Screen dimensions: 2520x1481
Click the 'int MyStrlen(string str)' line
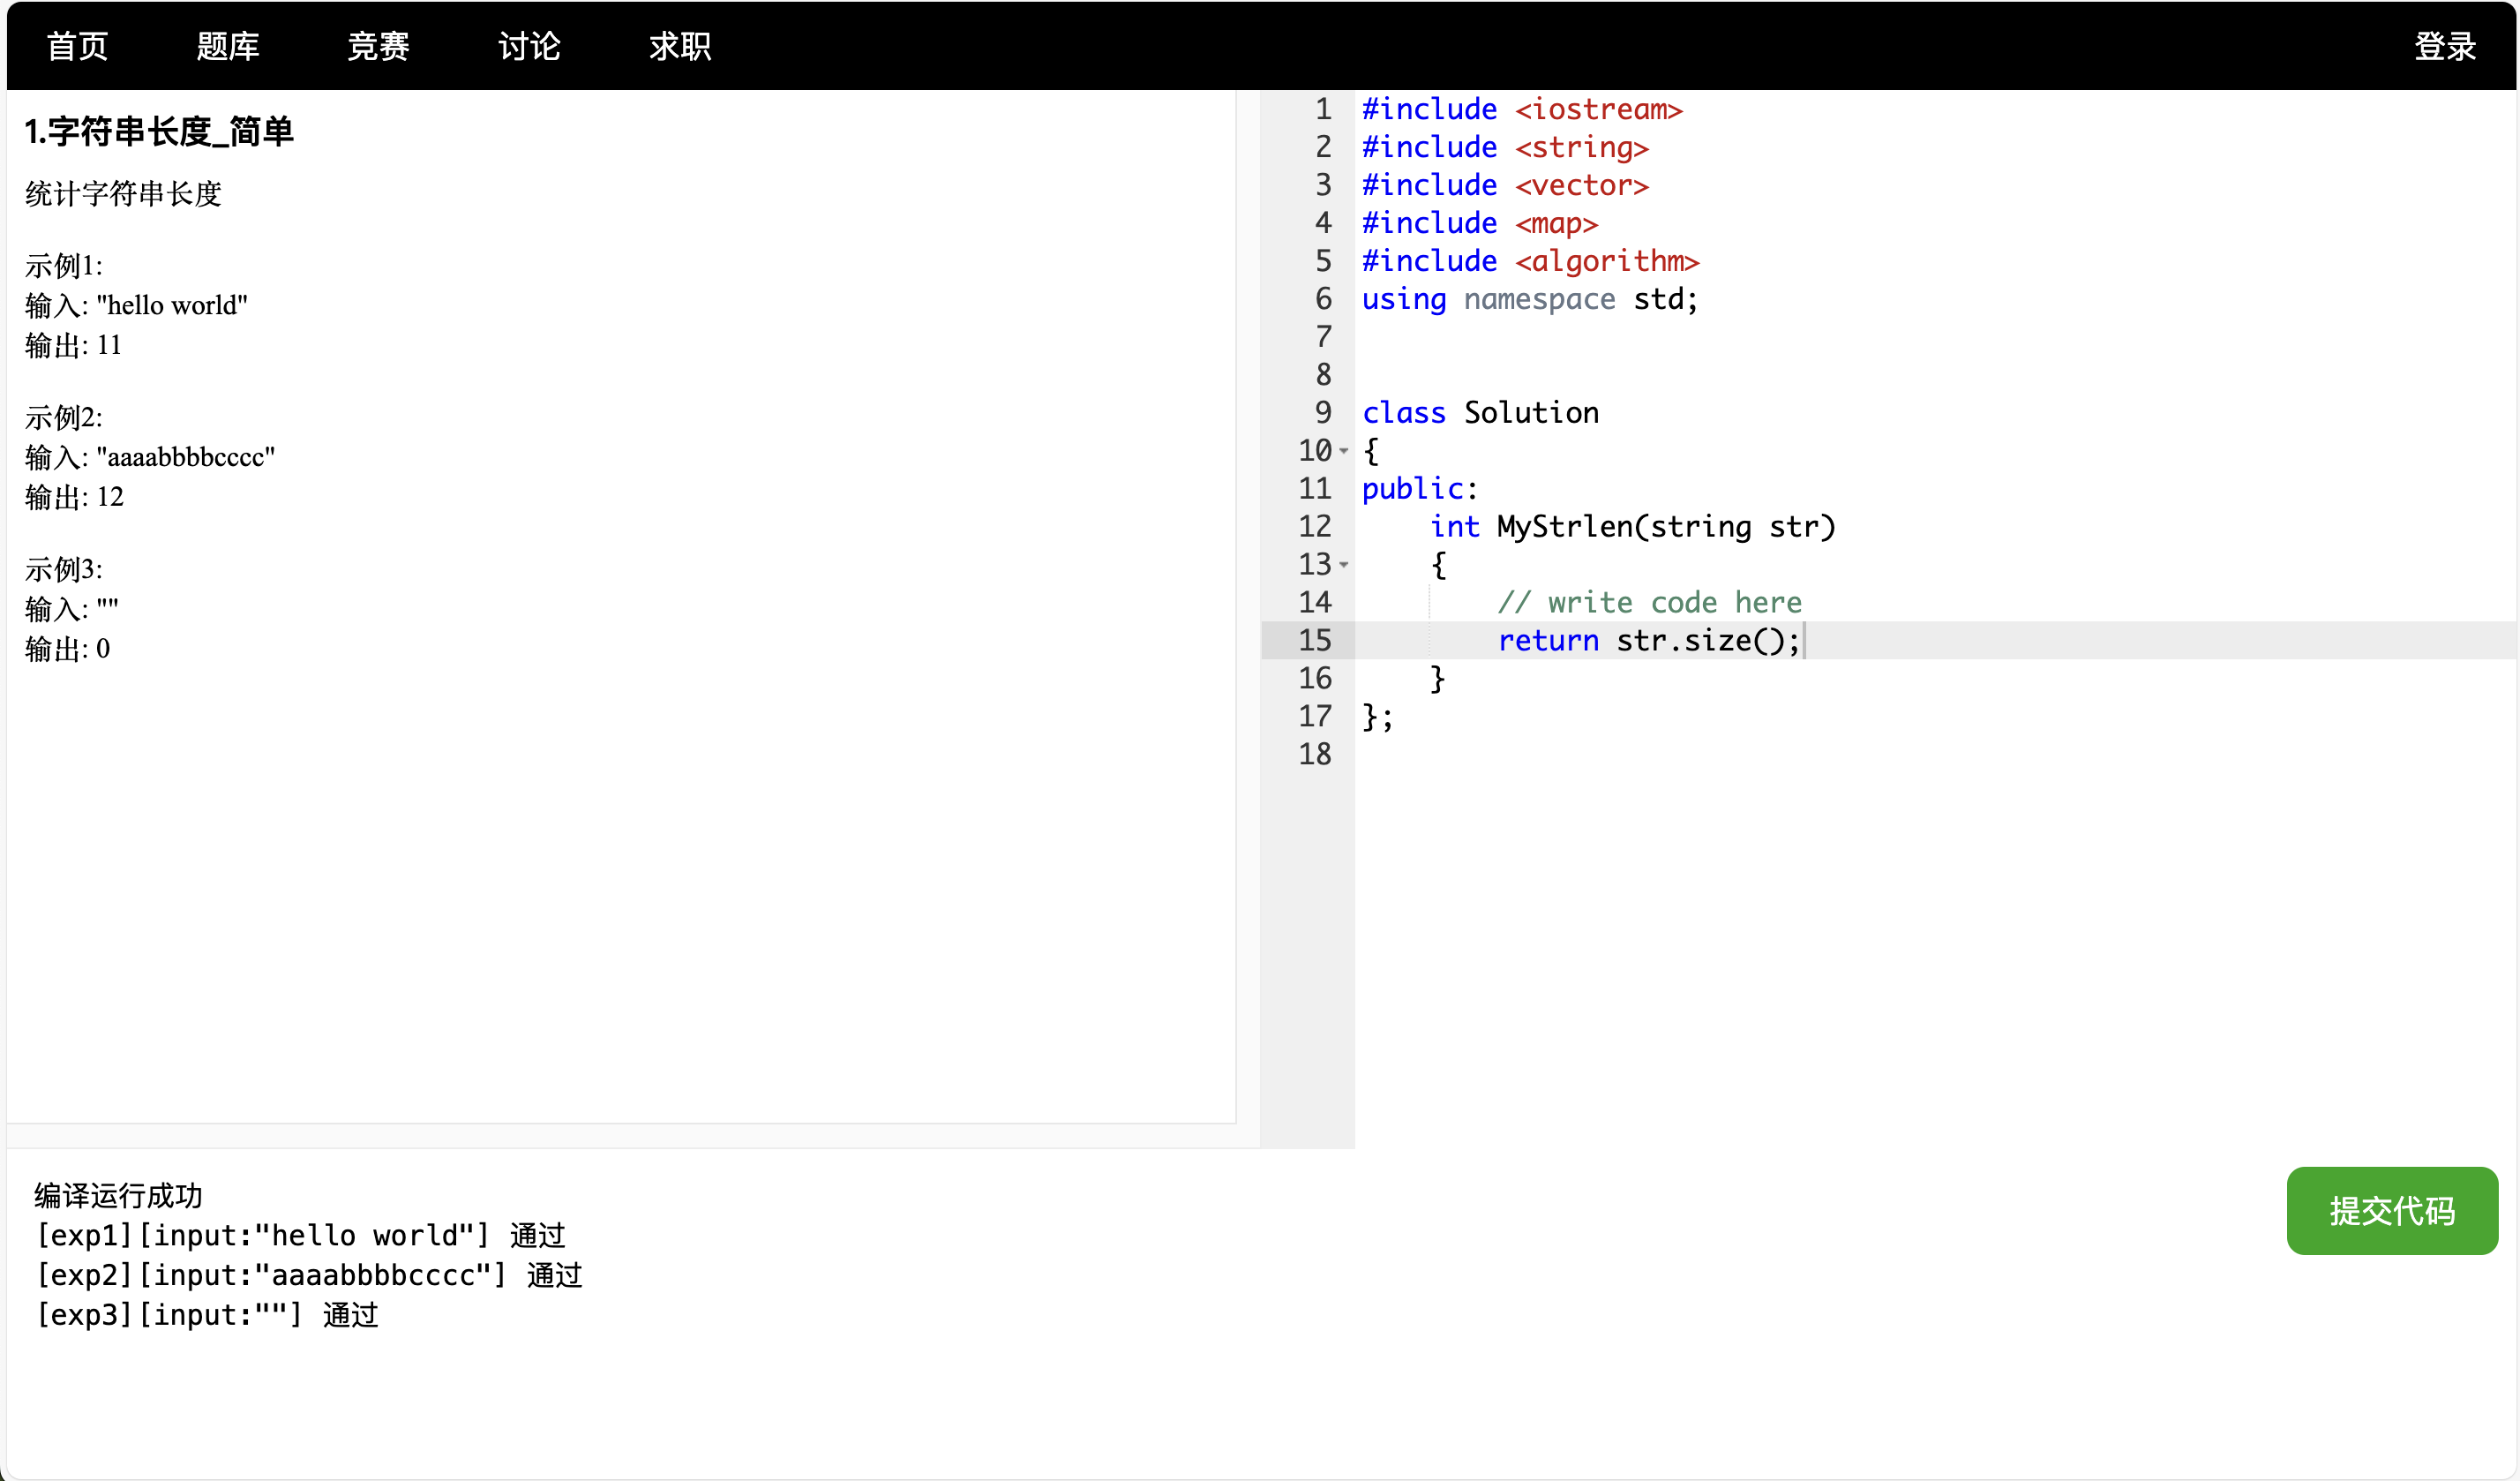coord(1632,526)
